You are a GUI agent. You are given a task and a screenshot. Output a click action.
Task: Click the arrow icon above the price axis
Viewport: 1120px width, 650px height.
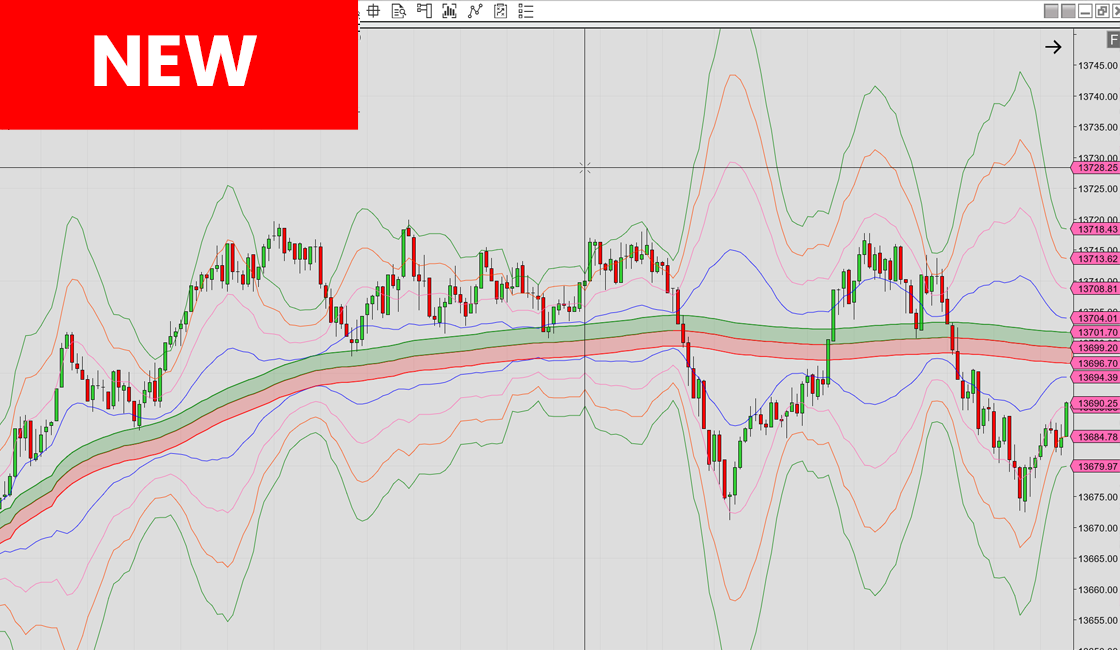[1053, 45]
